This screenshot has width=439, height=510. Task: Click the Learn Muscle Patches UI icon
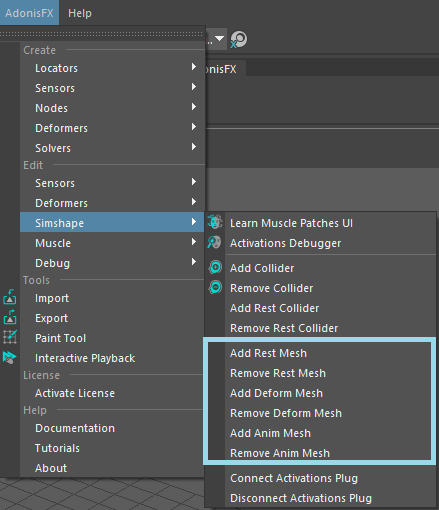[215, 222]
